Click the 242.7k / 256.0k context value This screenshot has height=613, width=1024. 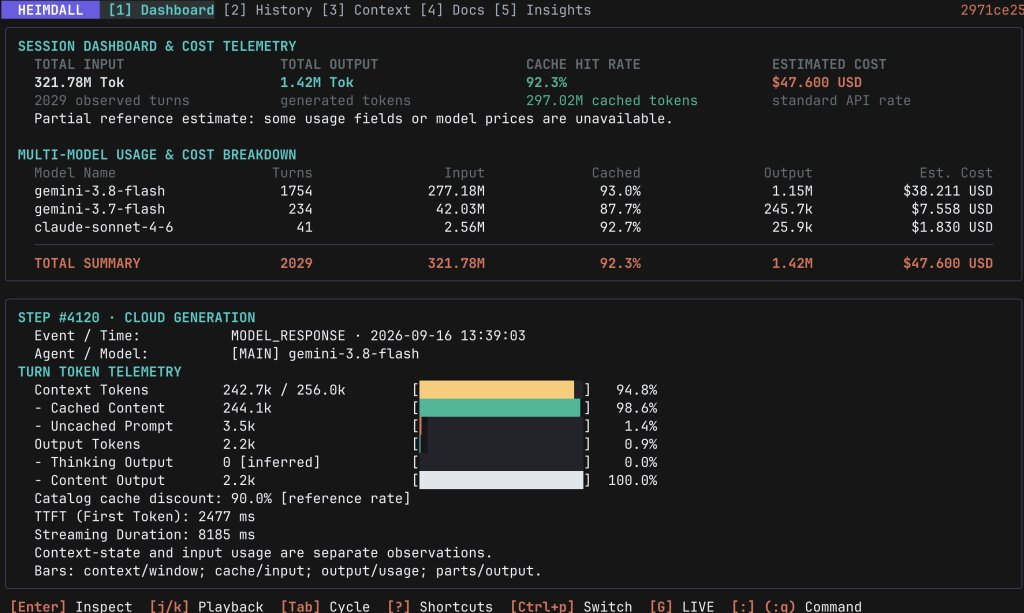click(284, 390)
